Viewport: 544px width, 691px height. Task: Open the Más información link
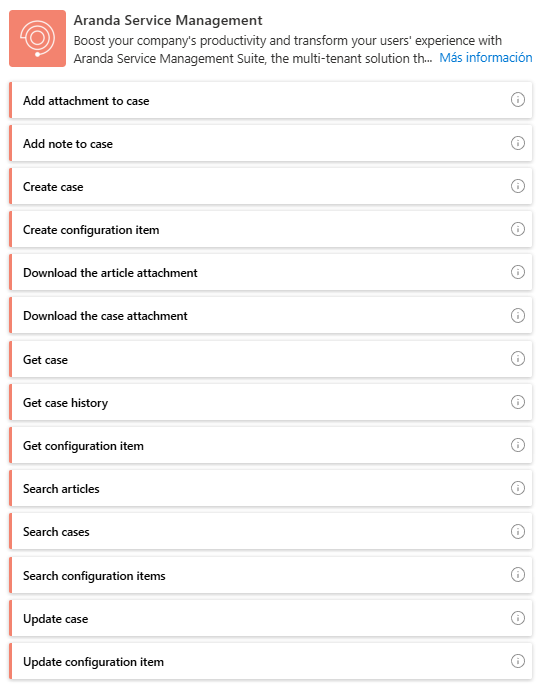click(486, 58)
